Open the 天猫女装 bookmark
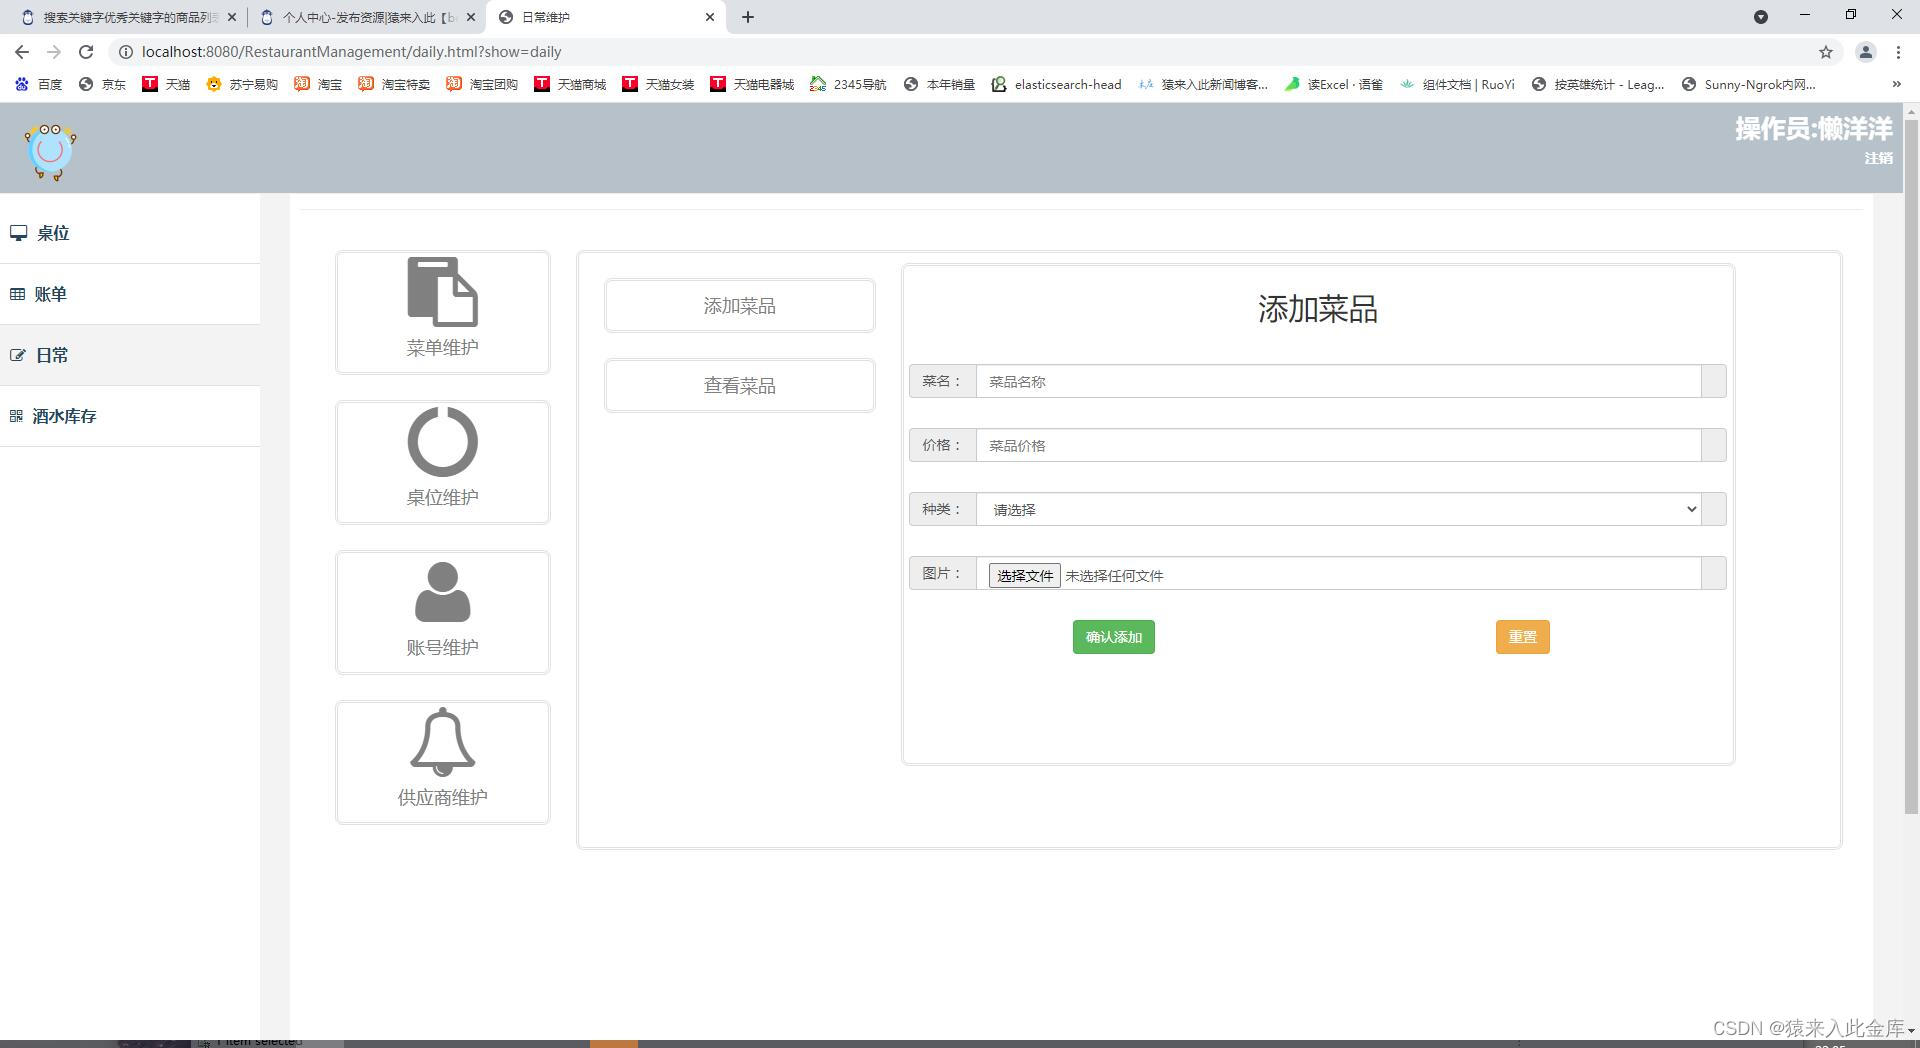 (658, 84)
